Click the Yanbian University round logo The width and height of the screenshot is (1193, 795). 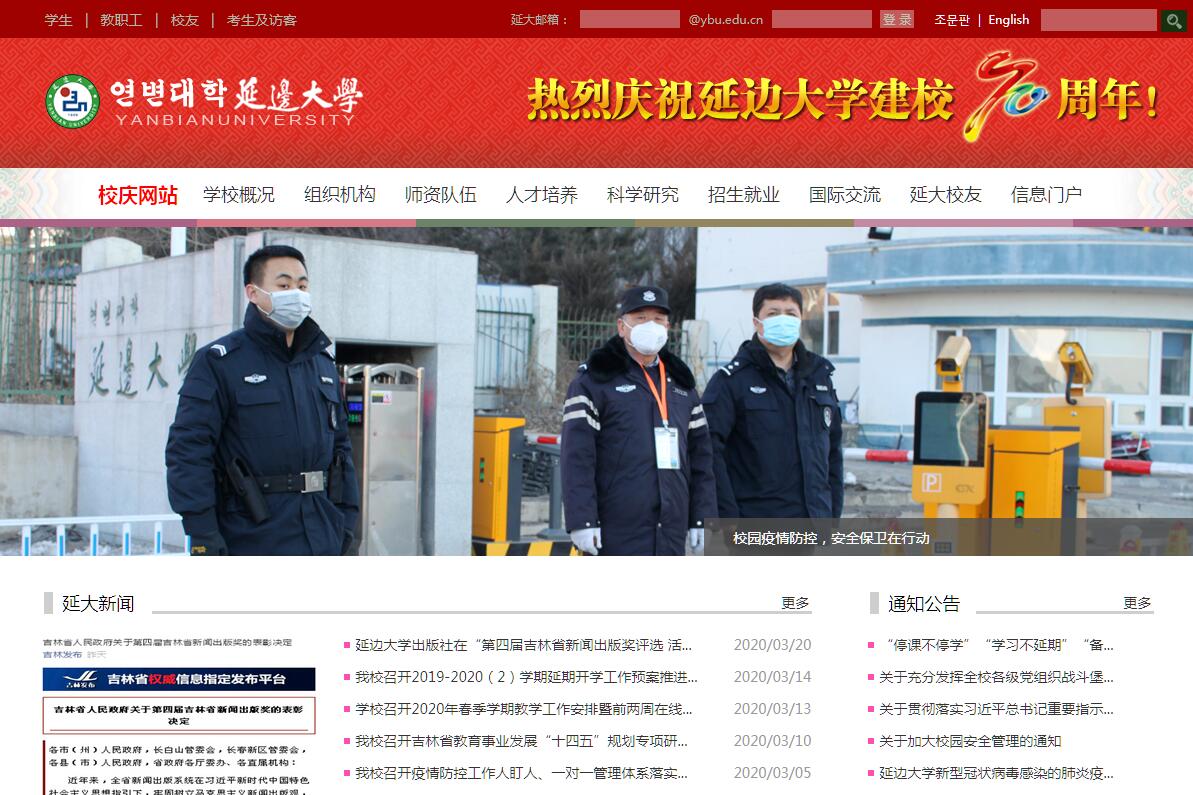[72, 101]
